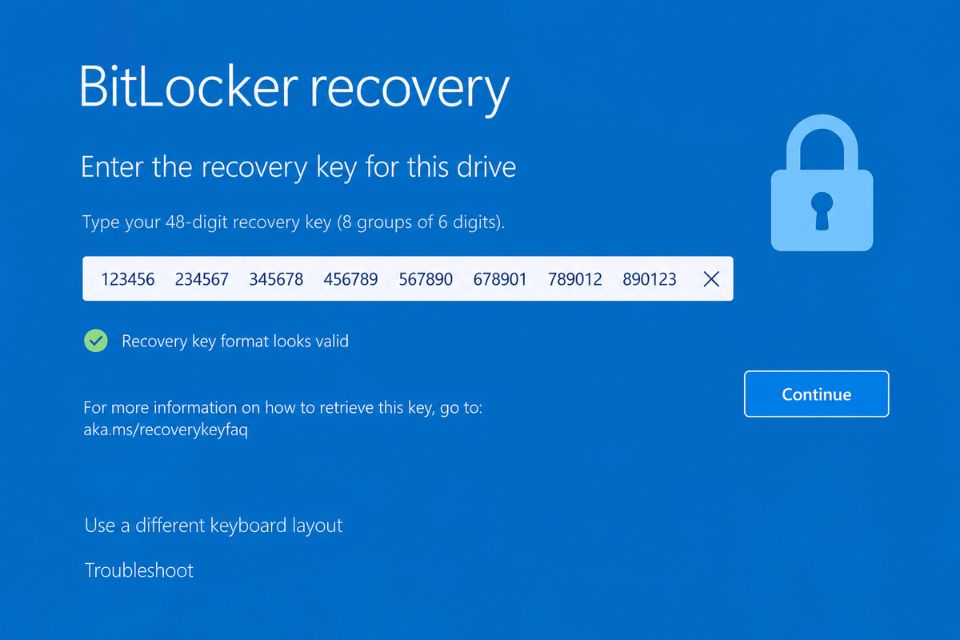Click the aka.ms/recoverykeyfaq link text
960x640 pixels.
[166, 429]
